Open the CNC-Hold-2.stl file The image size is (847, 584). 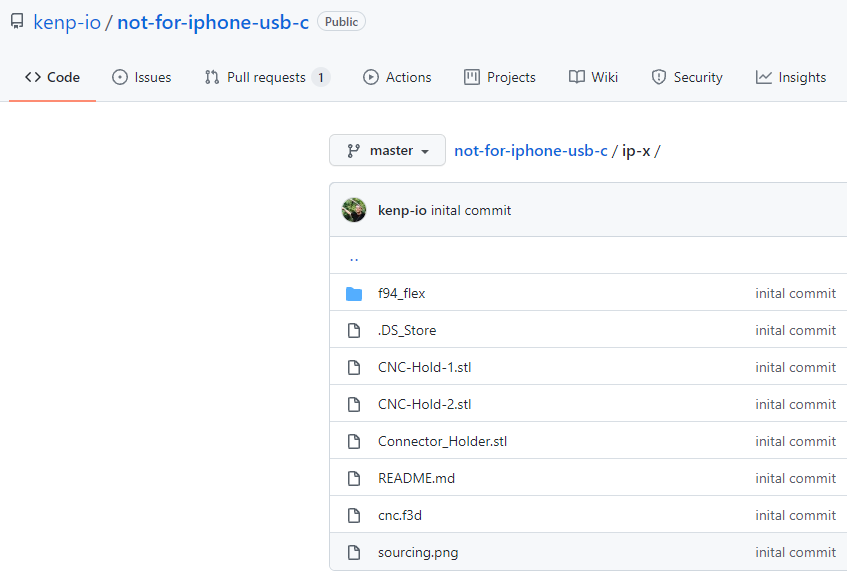tap(424, 404)
